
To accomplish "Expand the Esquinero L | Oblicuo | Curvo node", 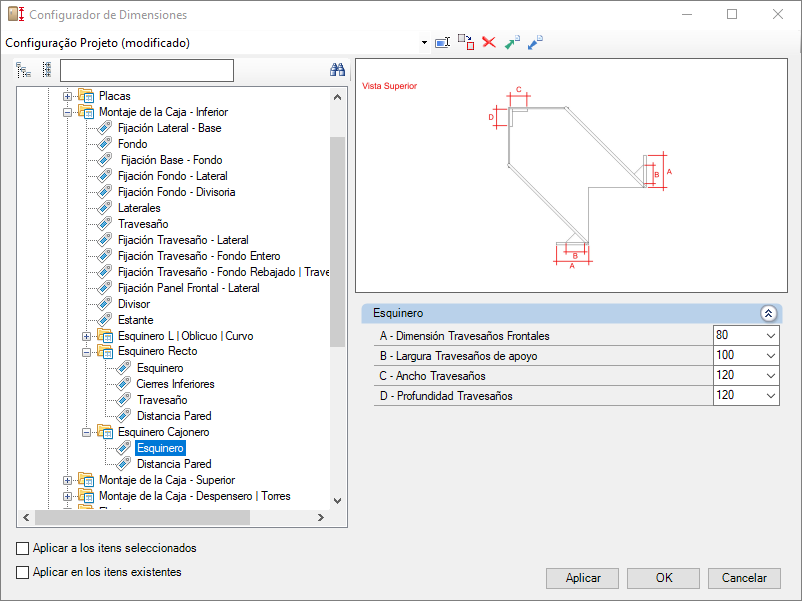I will [x=86, y=336].
